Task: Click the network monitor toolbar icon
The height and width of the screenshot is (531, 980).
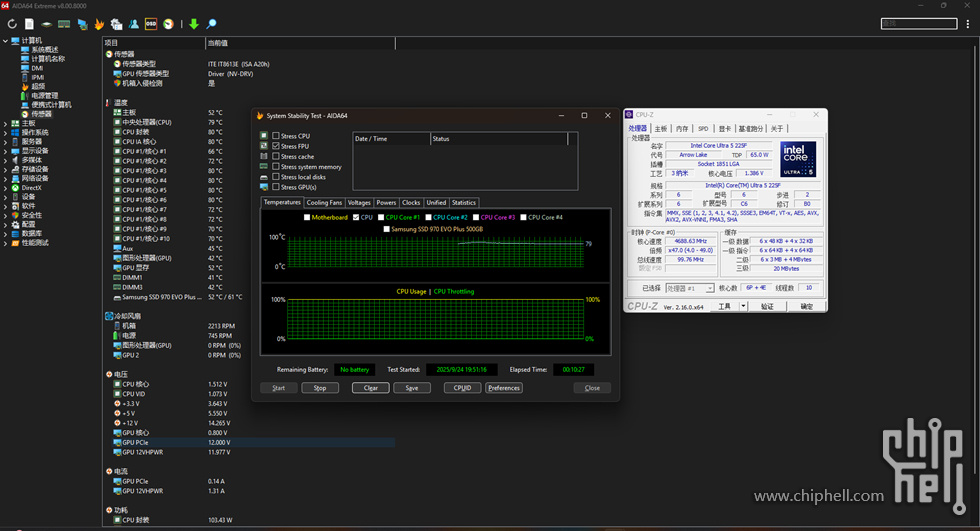Action: pos(82,24)
